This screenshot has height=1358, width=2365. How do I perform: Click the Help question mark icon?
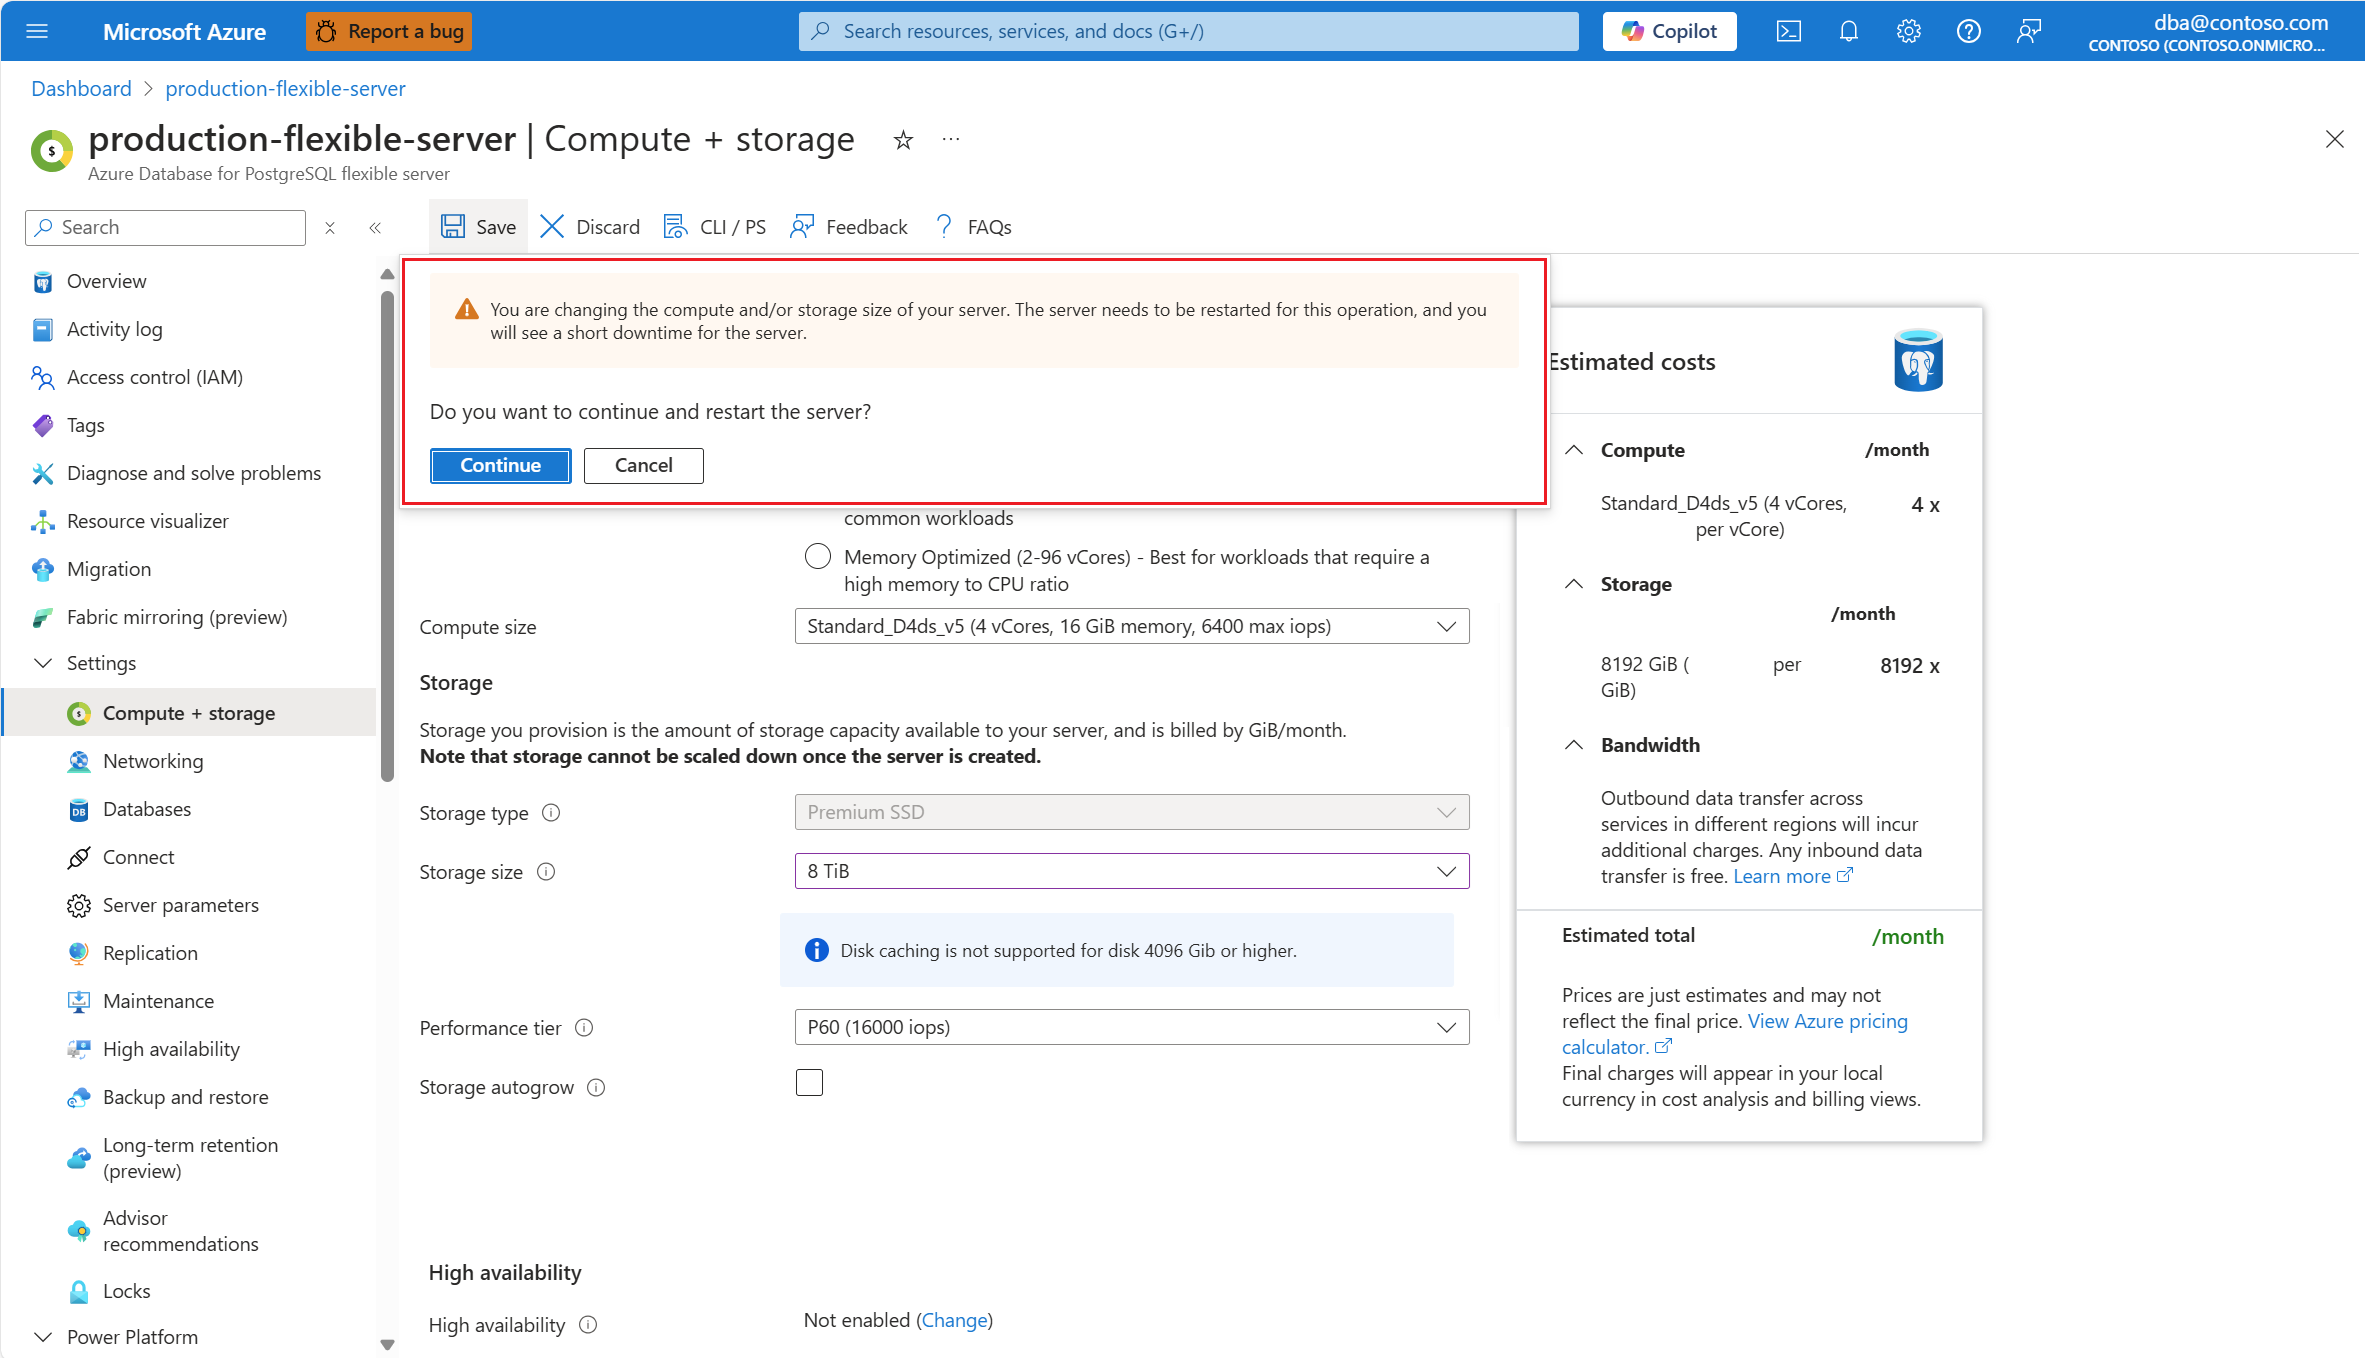(x=1968, y=31)
